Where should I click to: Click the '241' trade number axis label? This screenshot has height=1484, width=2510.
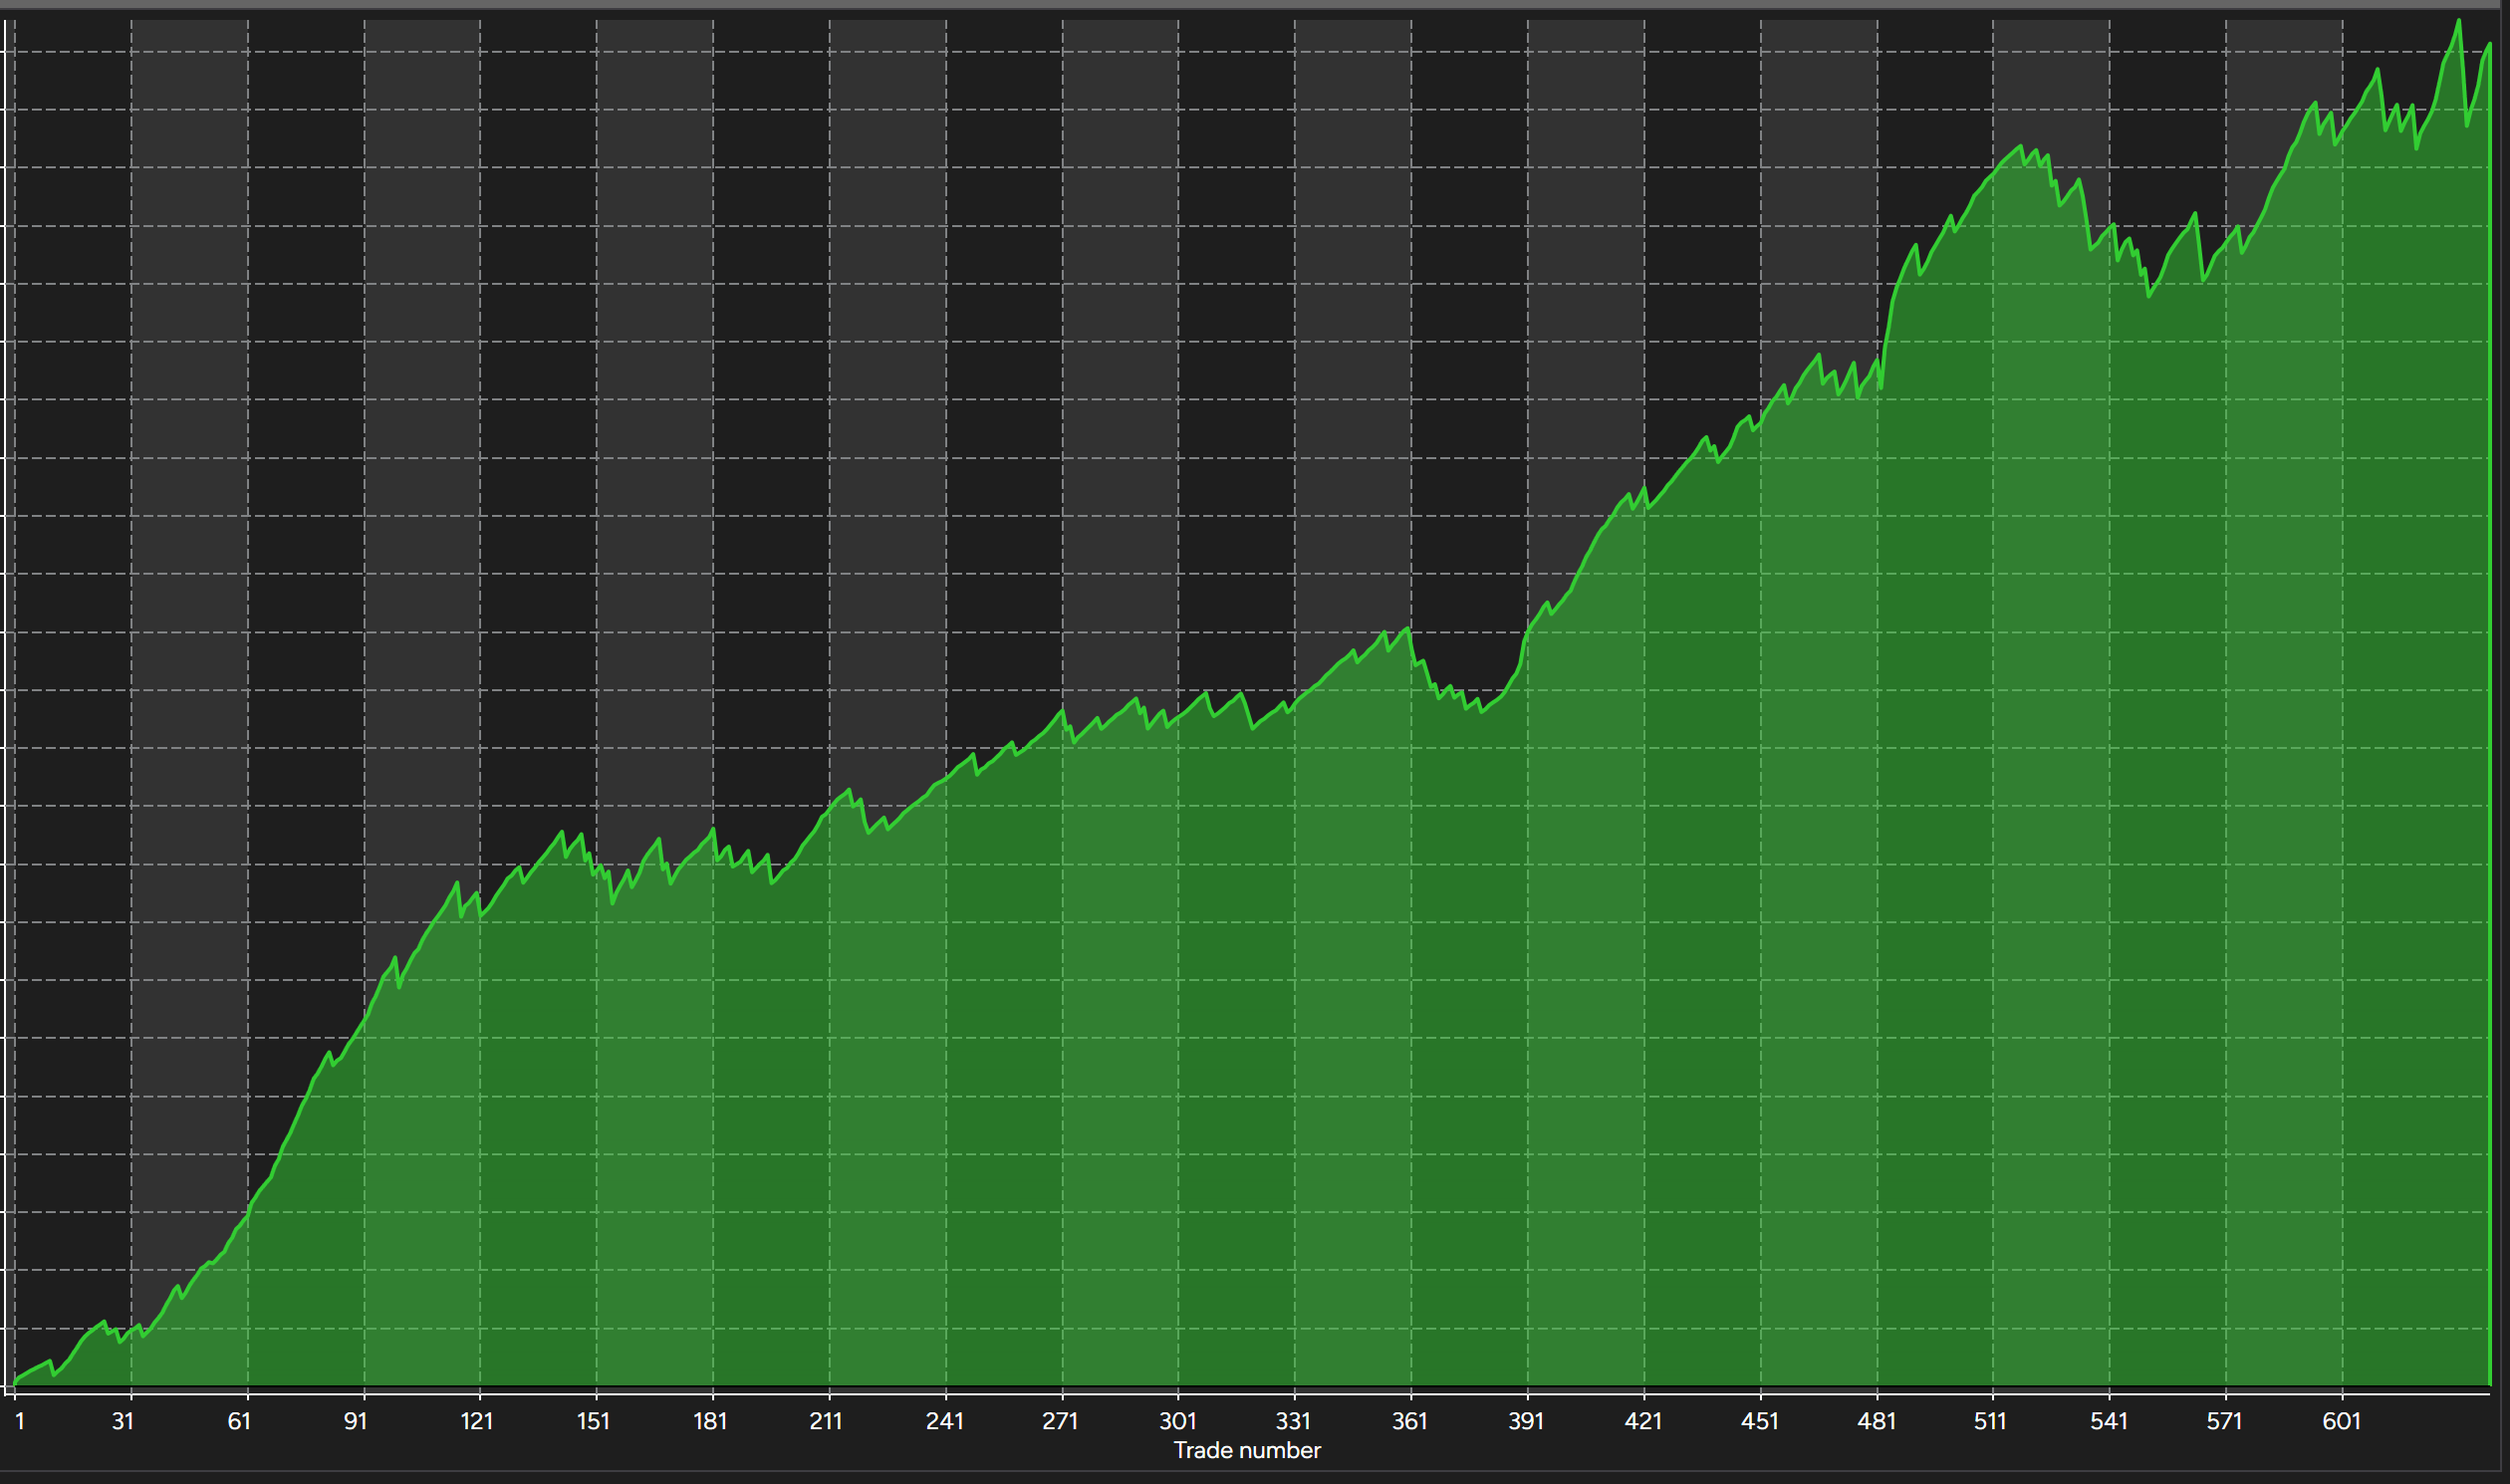pos(945,1421)
